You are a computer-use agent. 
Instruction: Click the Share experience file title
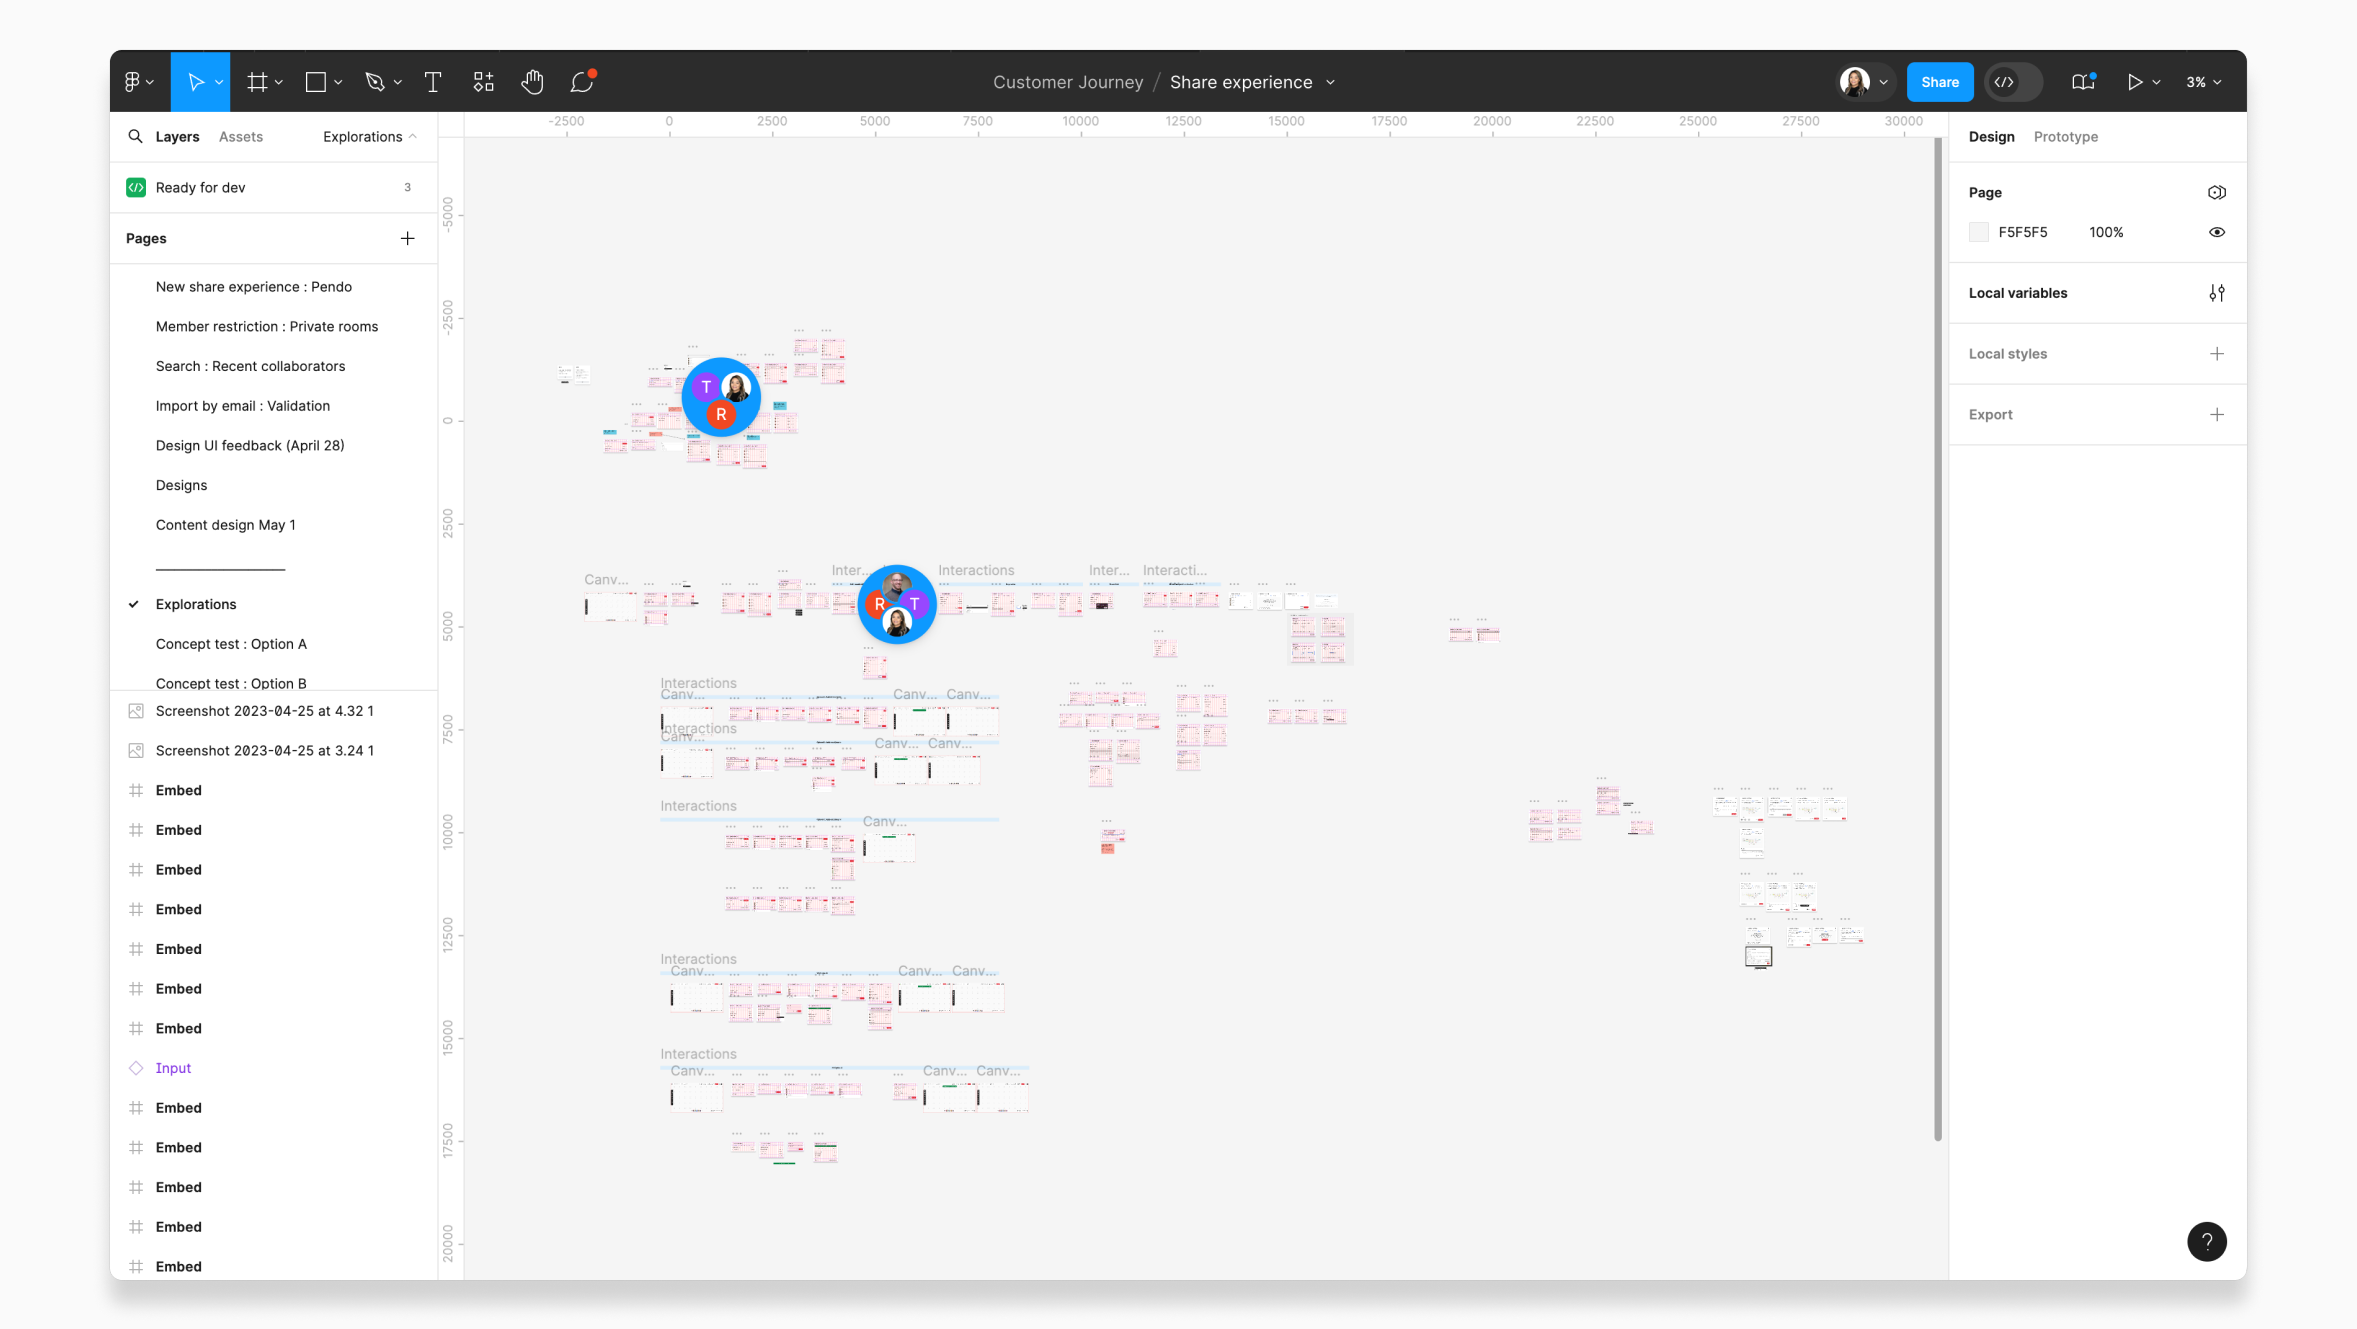pos(1240,82)
